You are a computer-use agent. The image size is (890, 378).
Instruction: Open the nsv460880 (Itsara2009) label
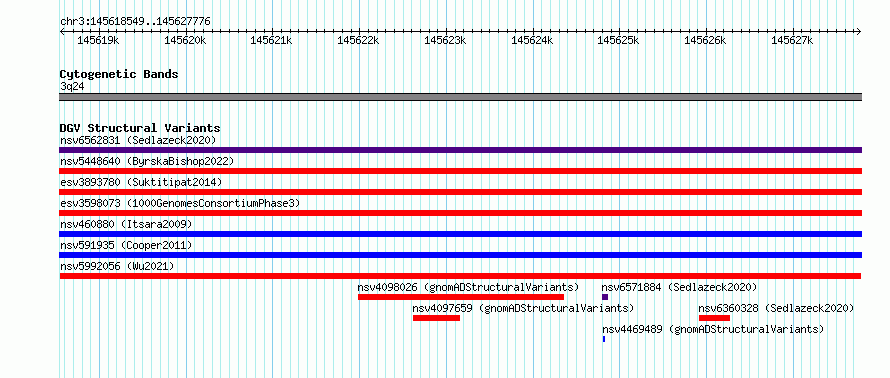point(126,224)
